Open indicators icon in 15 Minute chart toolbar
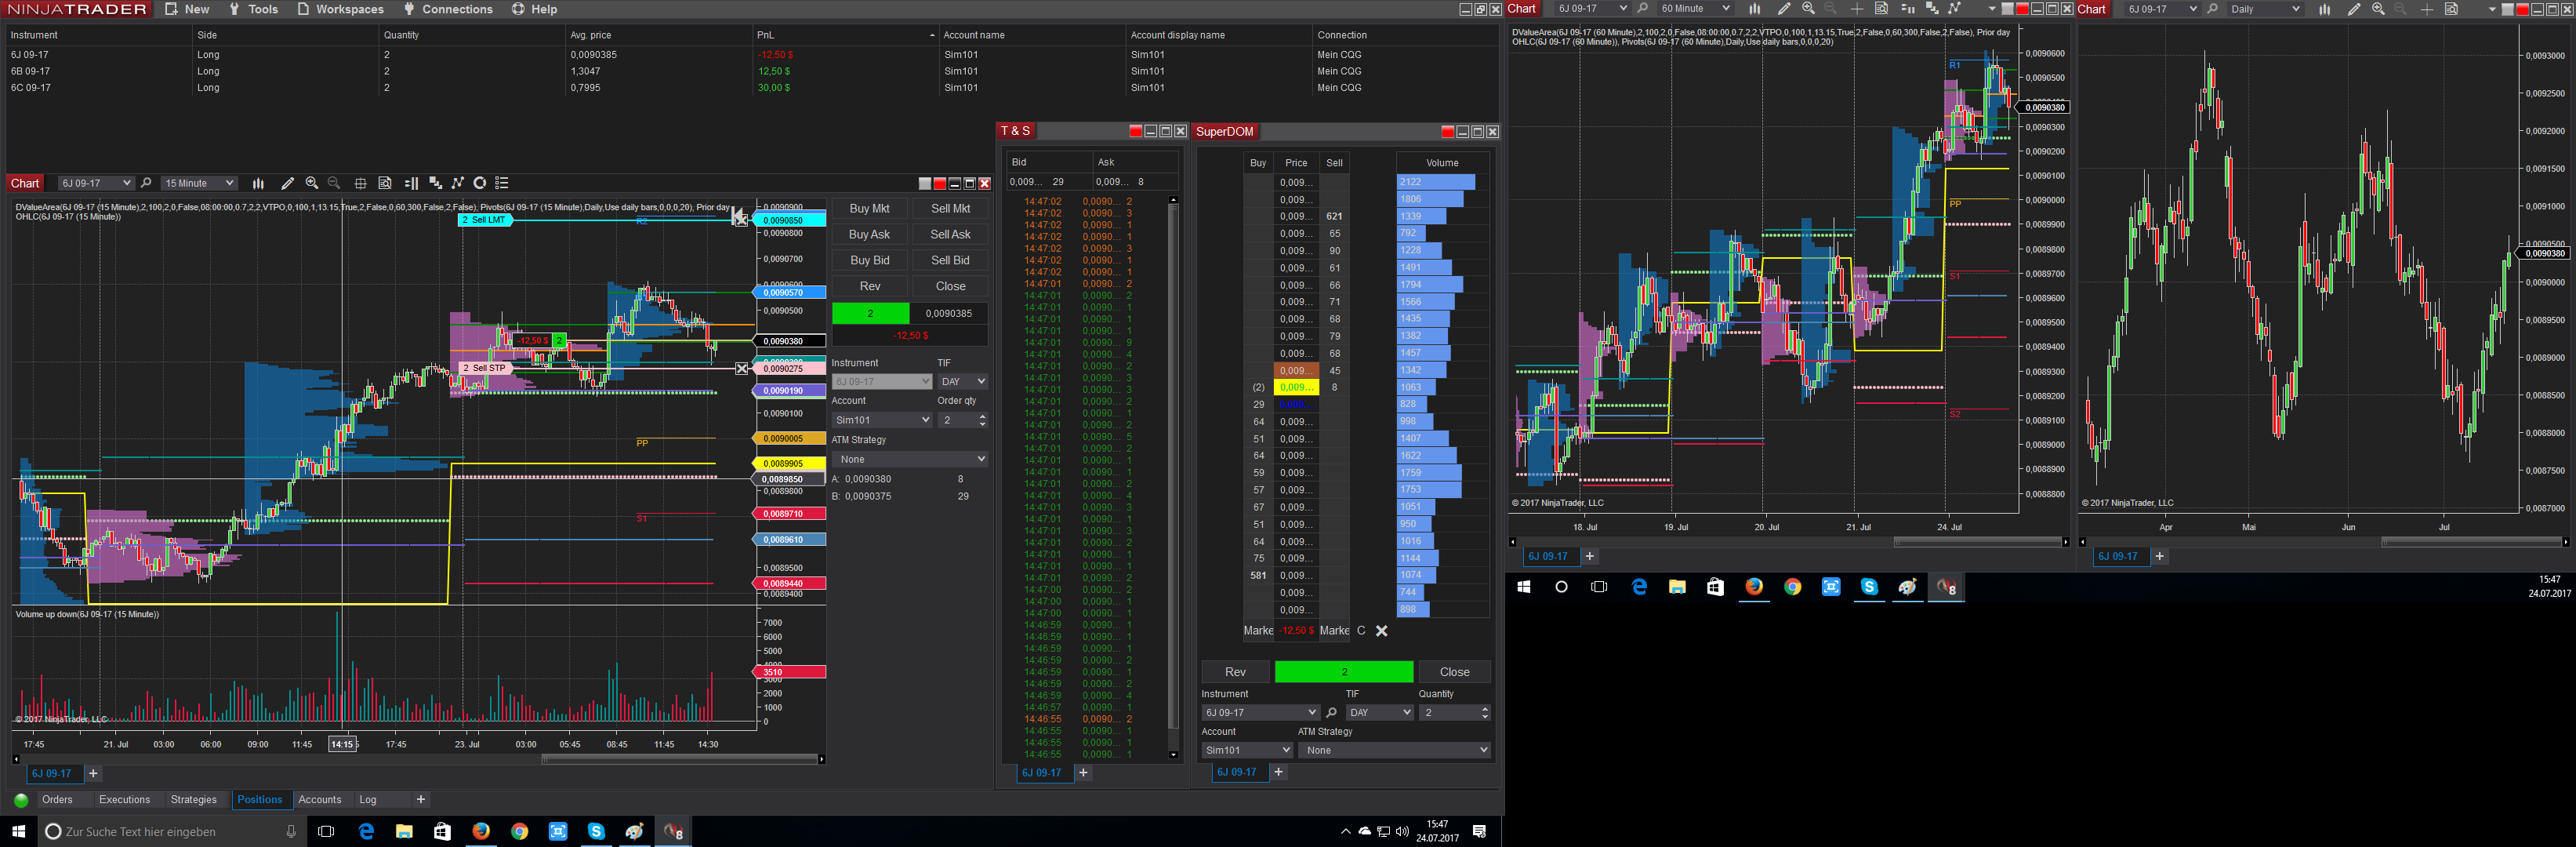Viewport: 2576px width, 847px height. [x=435, y=183]
